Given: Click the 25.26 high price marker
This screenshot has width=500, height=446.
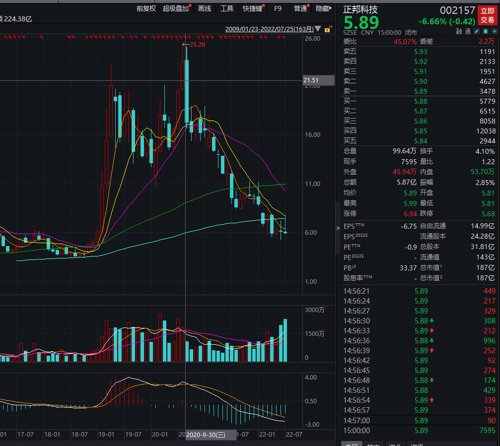Looking at the screenshot, I should tap(198, 45).
